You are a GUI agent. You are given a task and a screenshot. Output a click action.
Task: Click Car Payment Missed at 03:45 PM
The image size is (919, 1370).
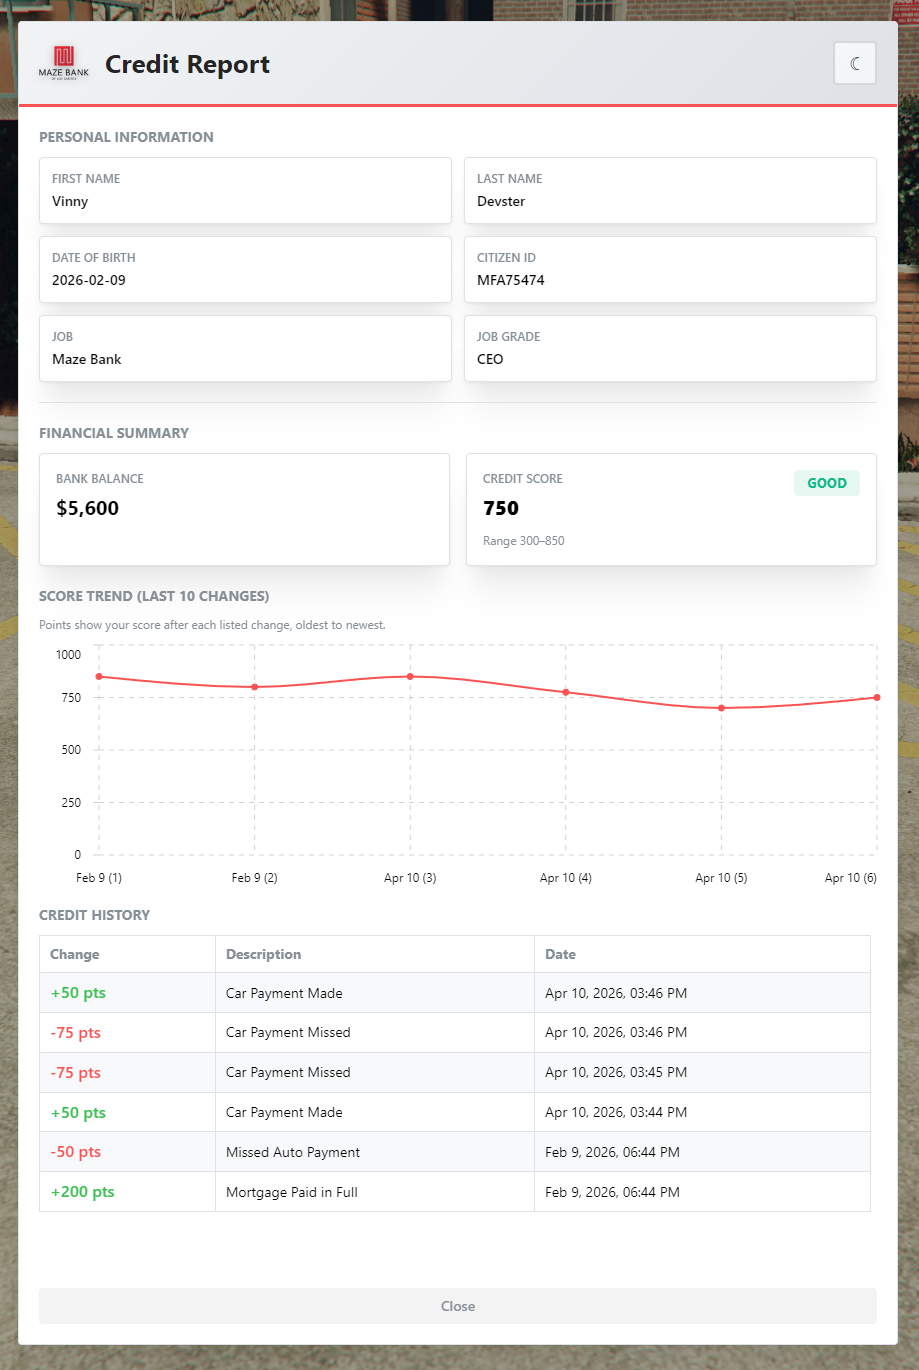tap(288, 1072)
